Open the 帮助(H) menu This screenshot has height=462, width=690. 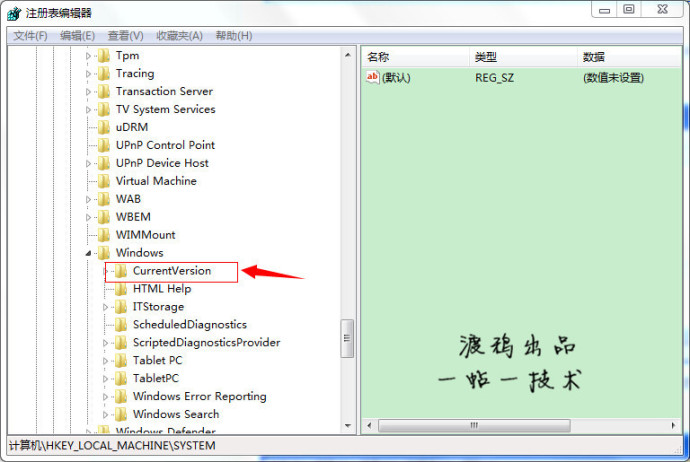231,36
